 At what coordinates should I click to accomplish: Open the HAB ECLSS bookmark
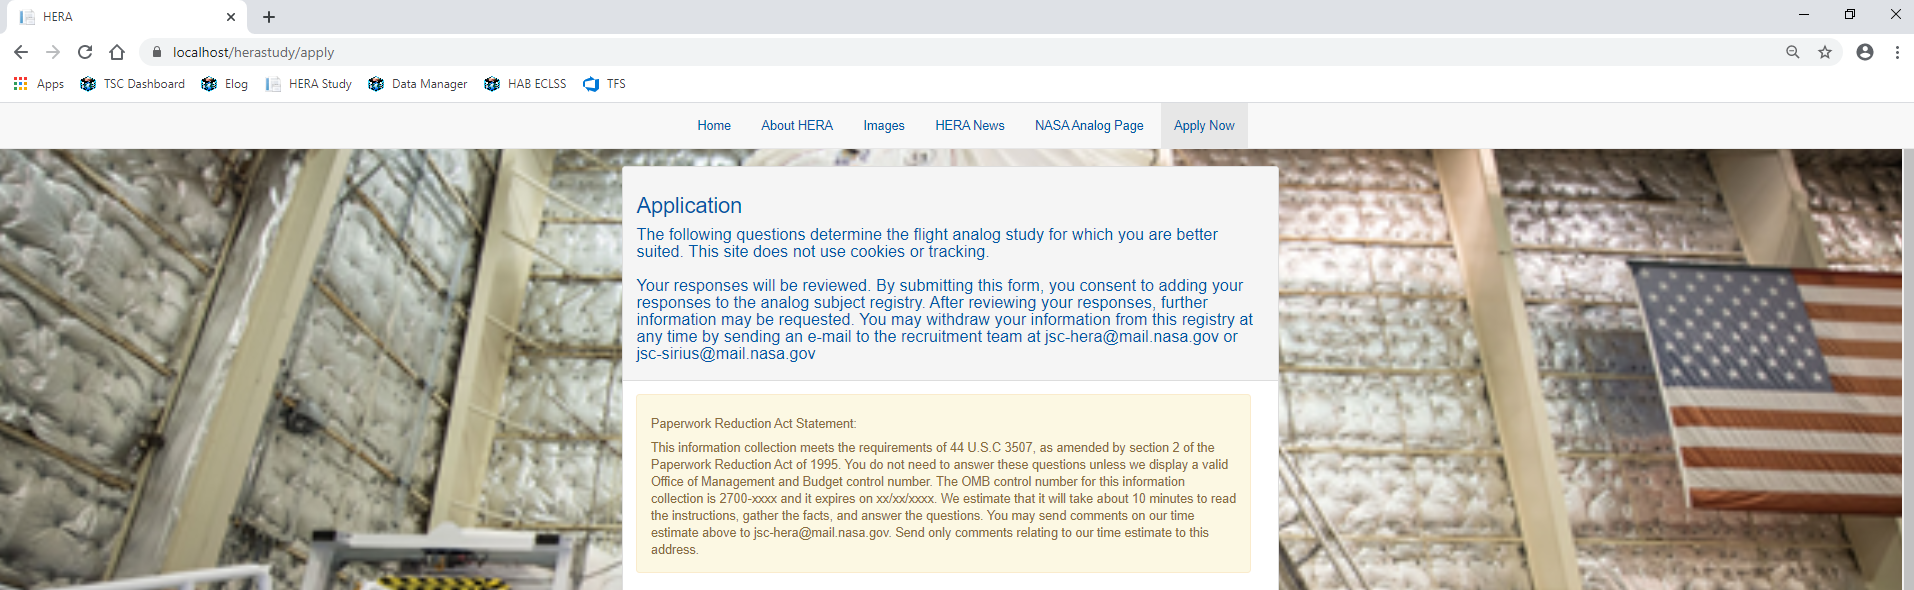pos(525,84)
